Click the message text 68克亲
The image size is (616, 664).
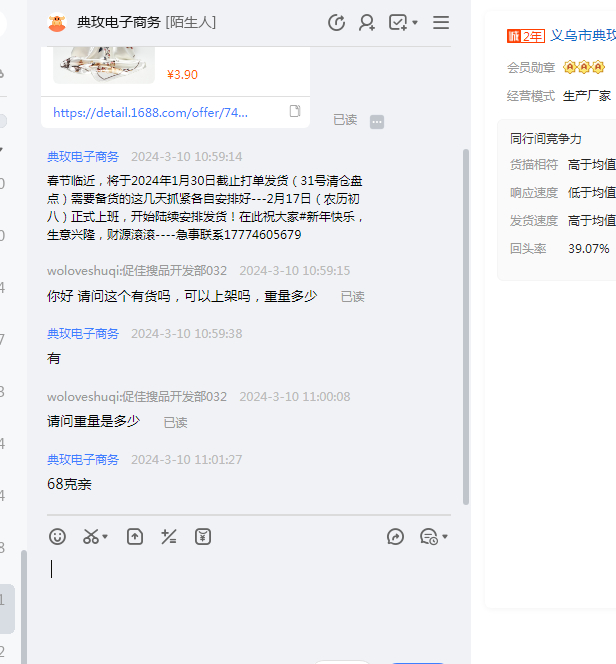point(69,484)
